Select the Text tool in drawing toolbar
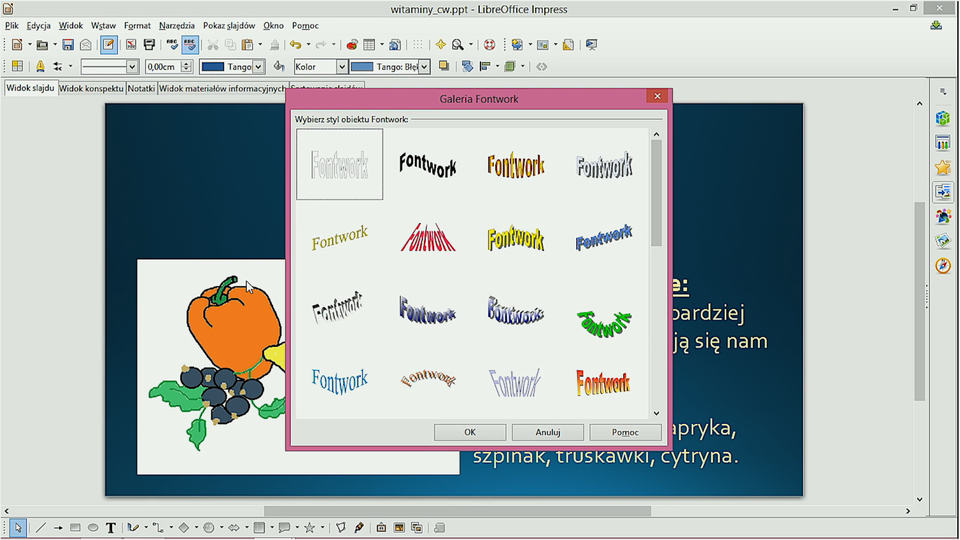960x540 pixels. click(111, 528)
